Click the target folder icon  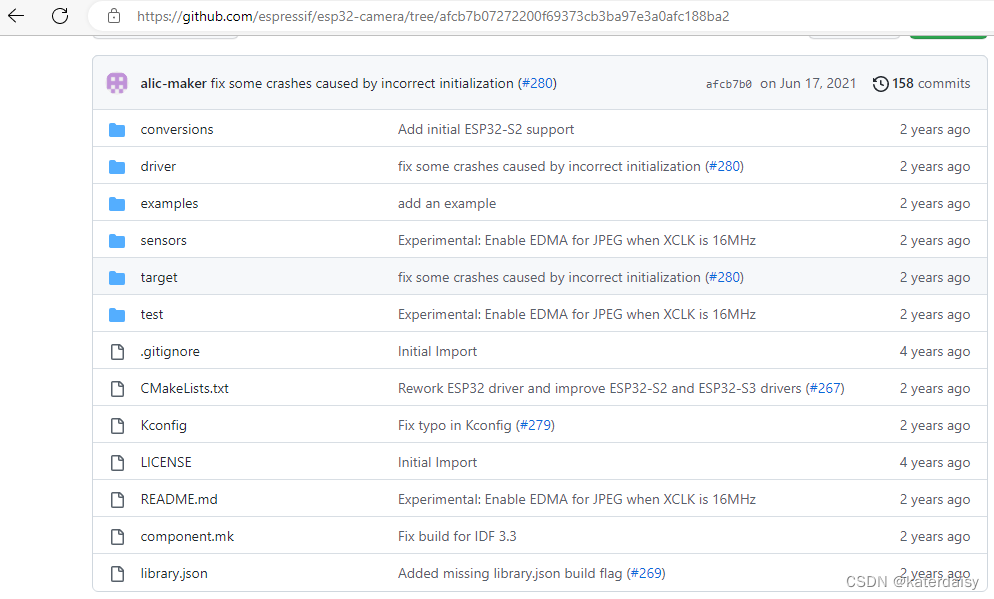[x=117, y=277]
